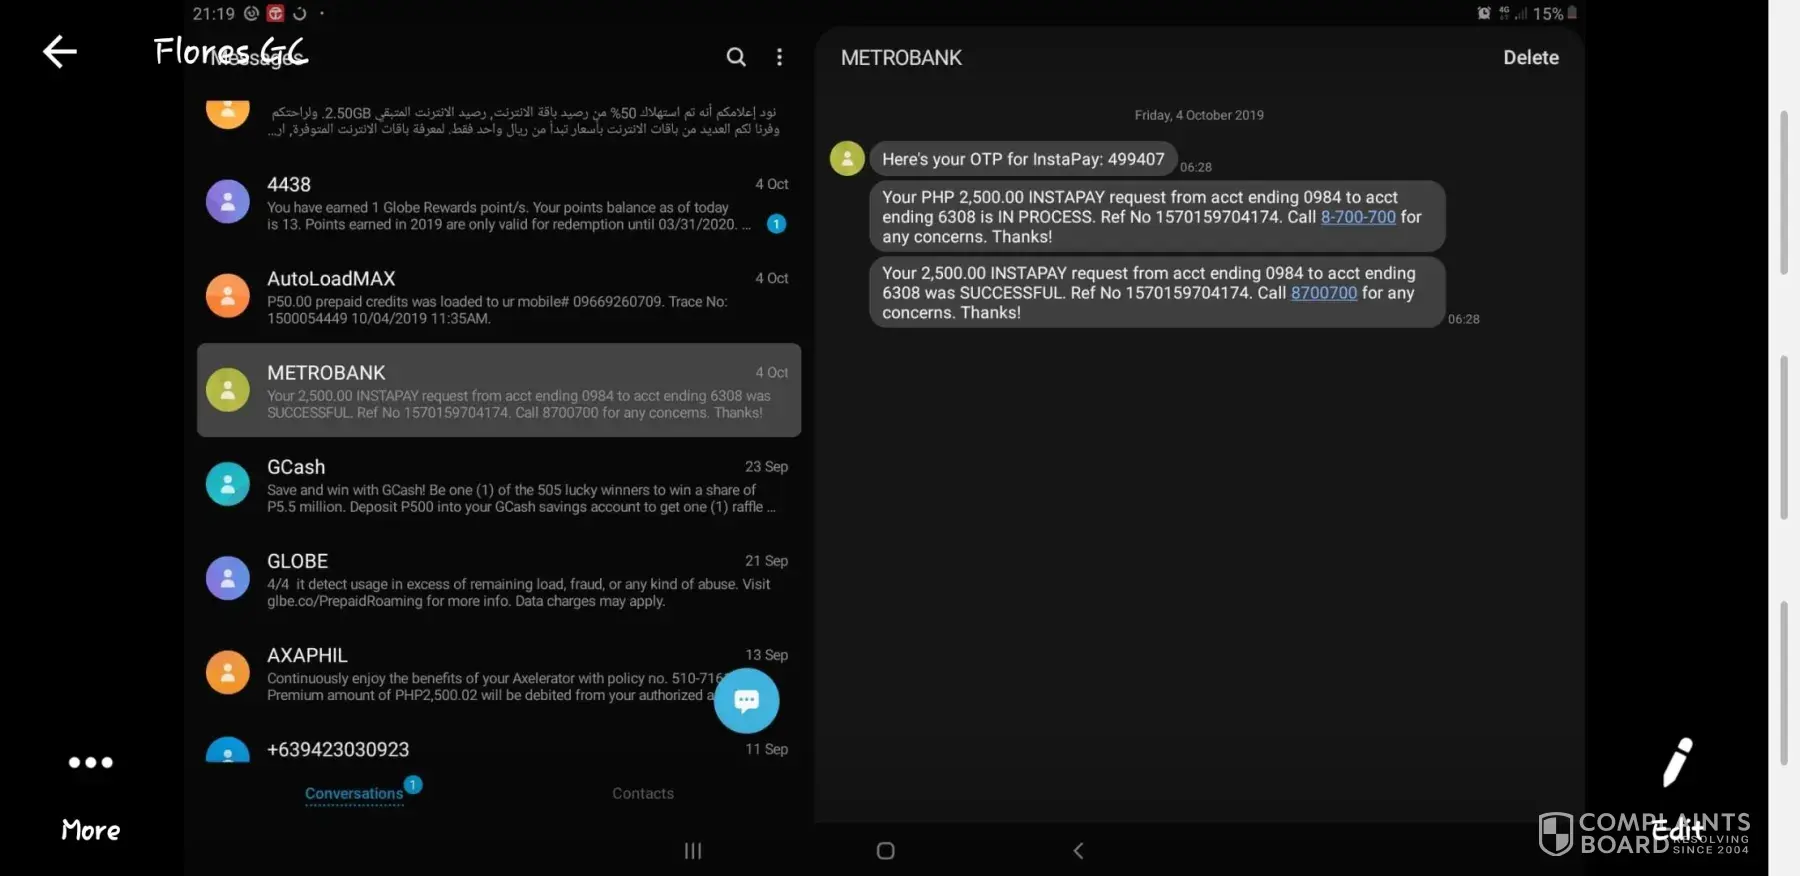Tap the +639423030923 contact avatar
This screenshot has height=876, width=1800.
tap(228, 750)
